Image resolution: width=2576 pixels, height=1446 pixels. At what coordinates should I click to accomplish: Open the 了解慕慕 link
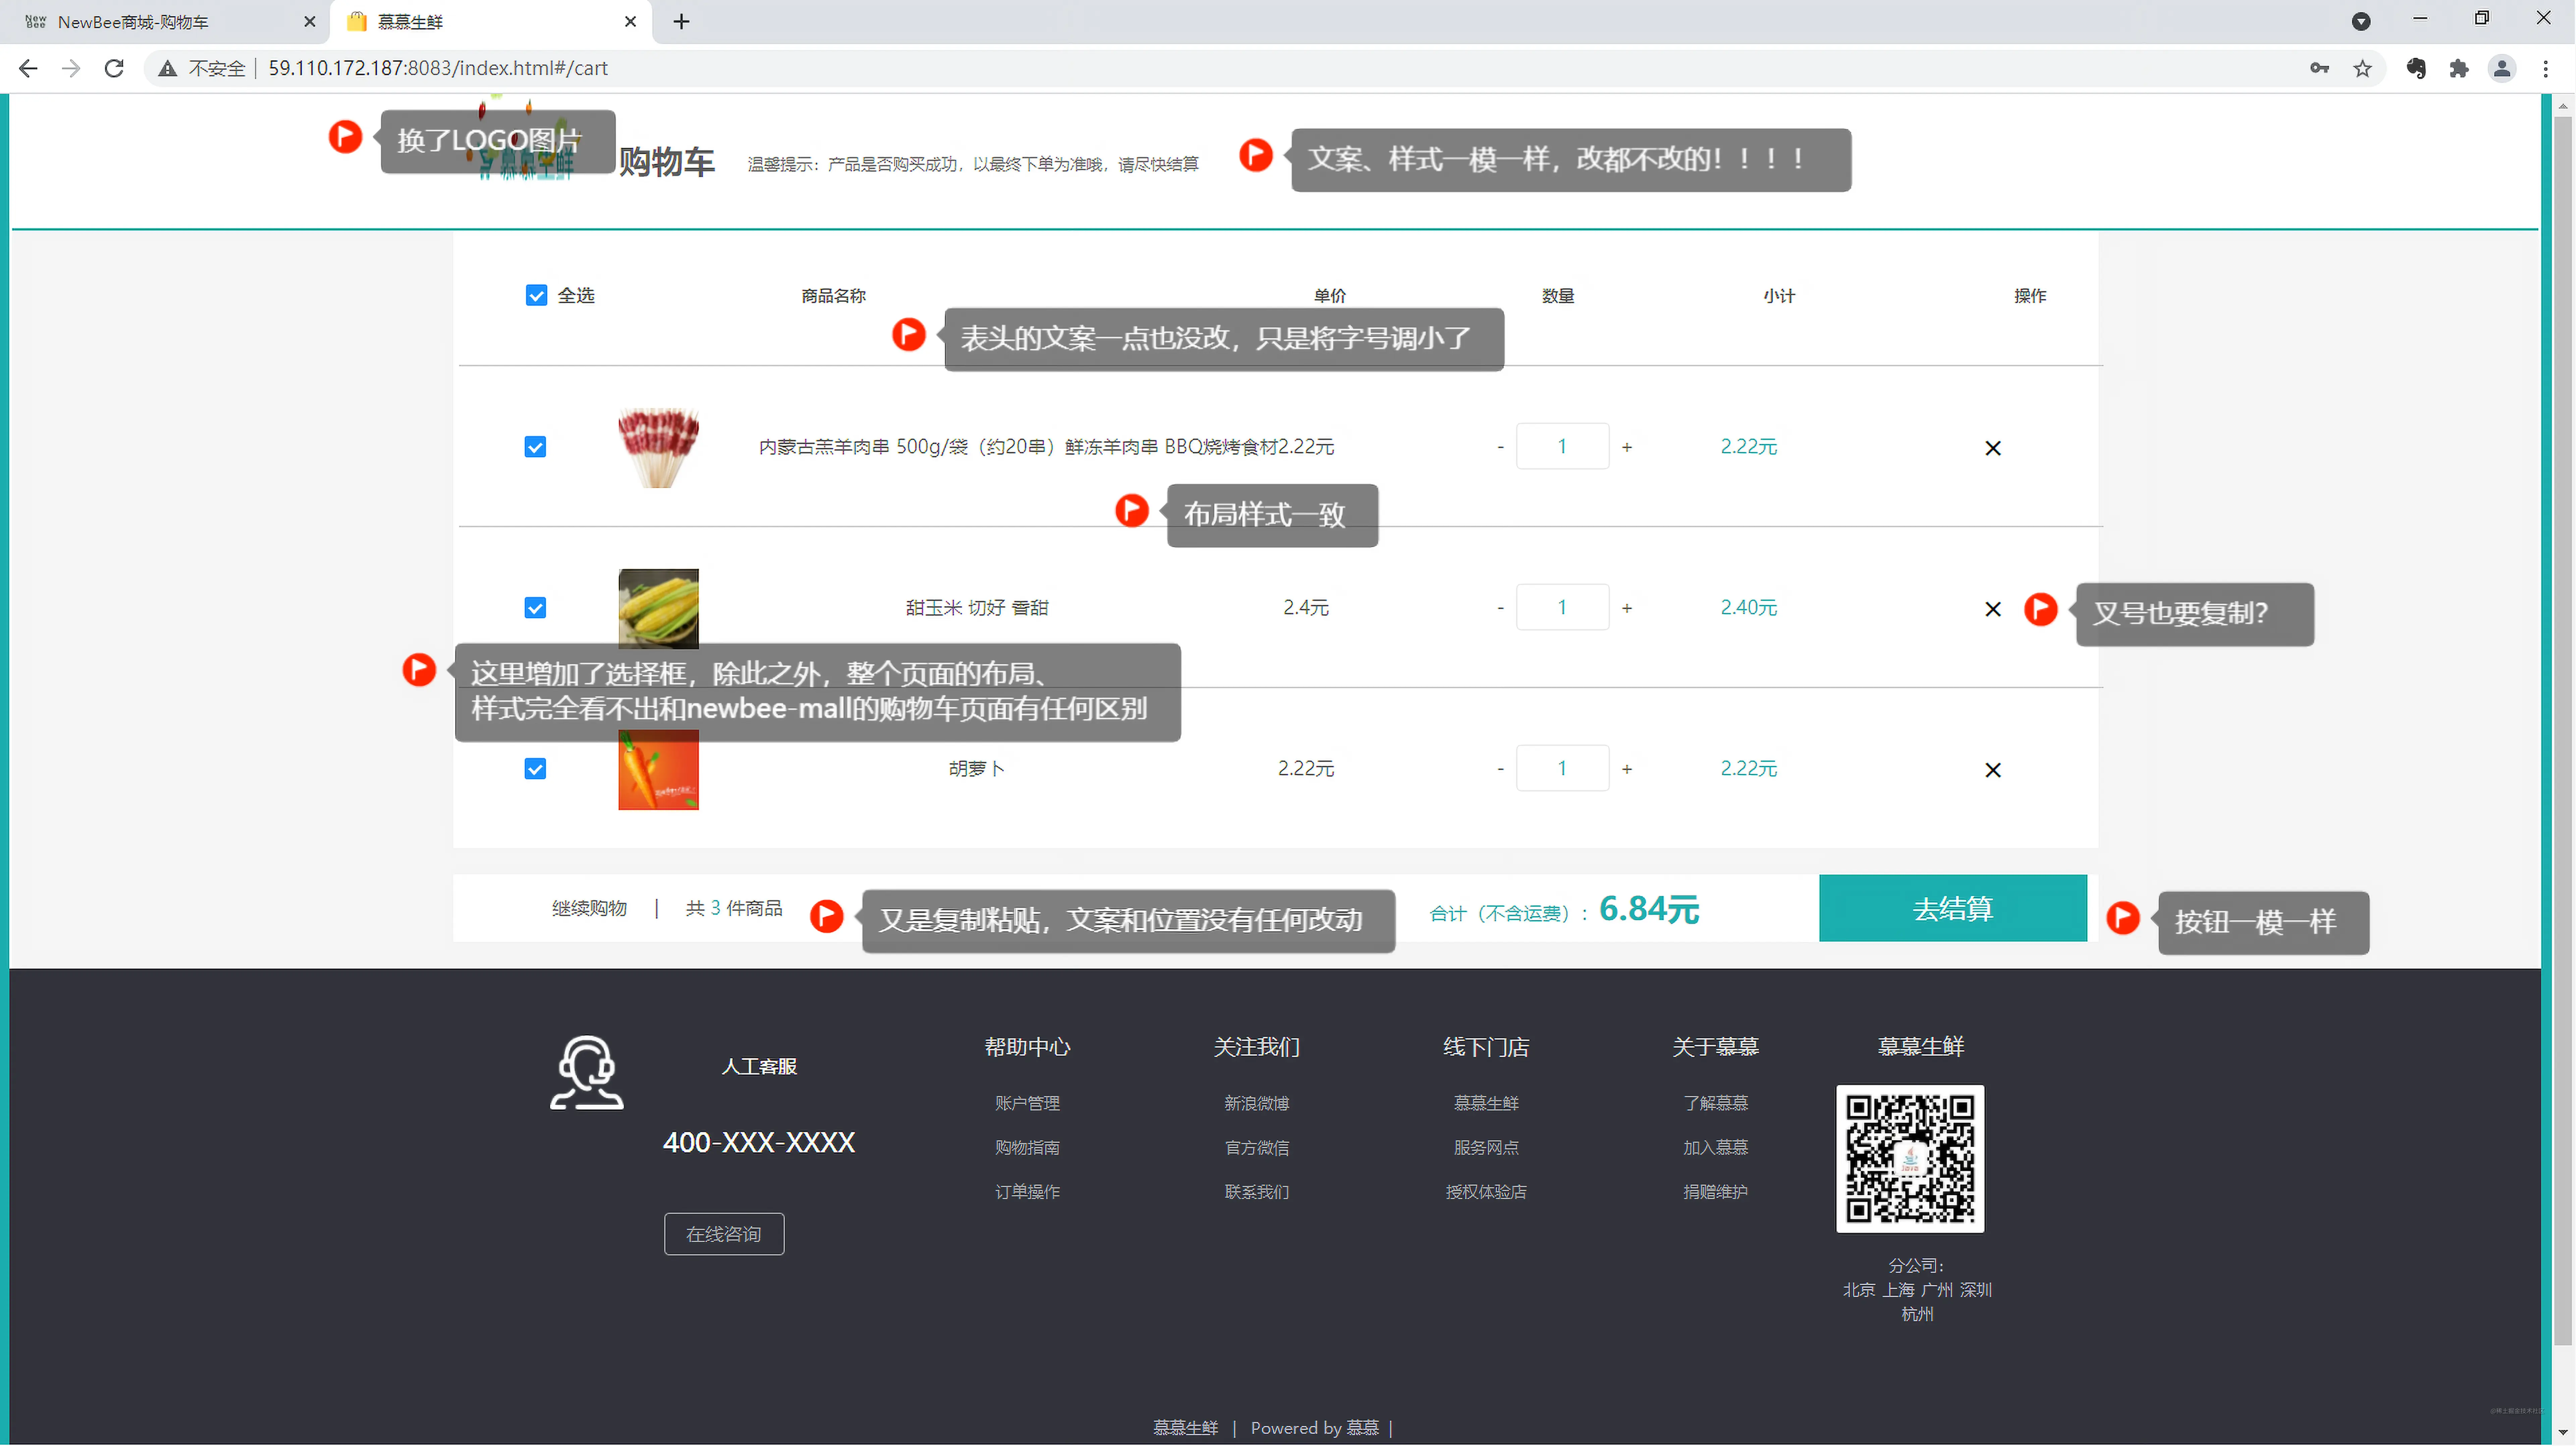pyautogui.click(x=1716, y=1103)
